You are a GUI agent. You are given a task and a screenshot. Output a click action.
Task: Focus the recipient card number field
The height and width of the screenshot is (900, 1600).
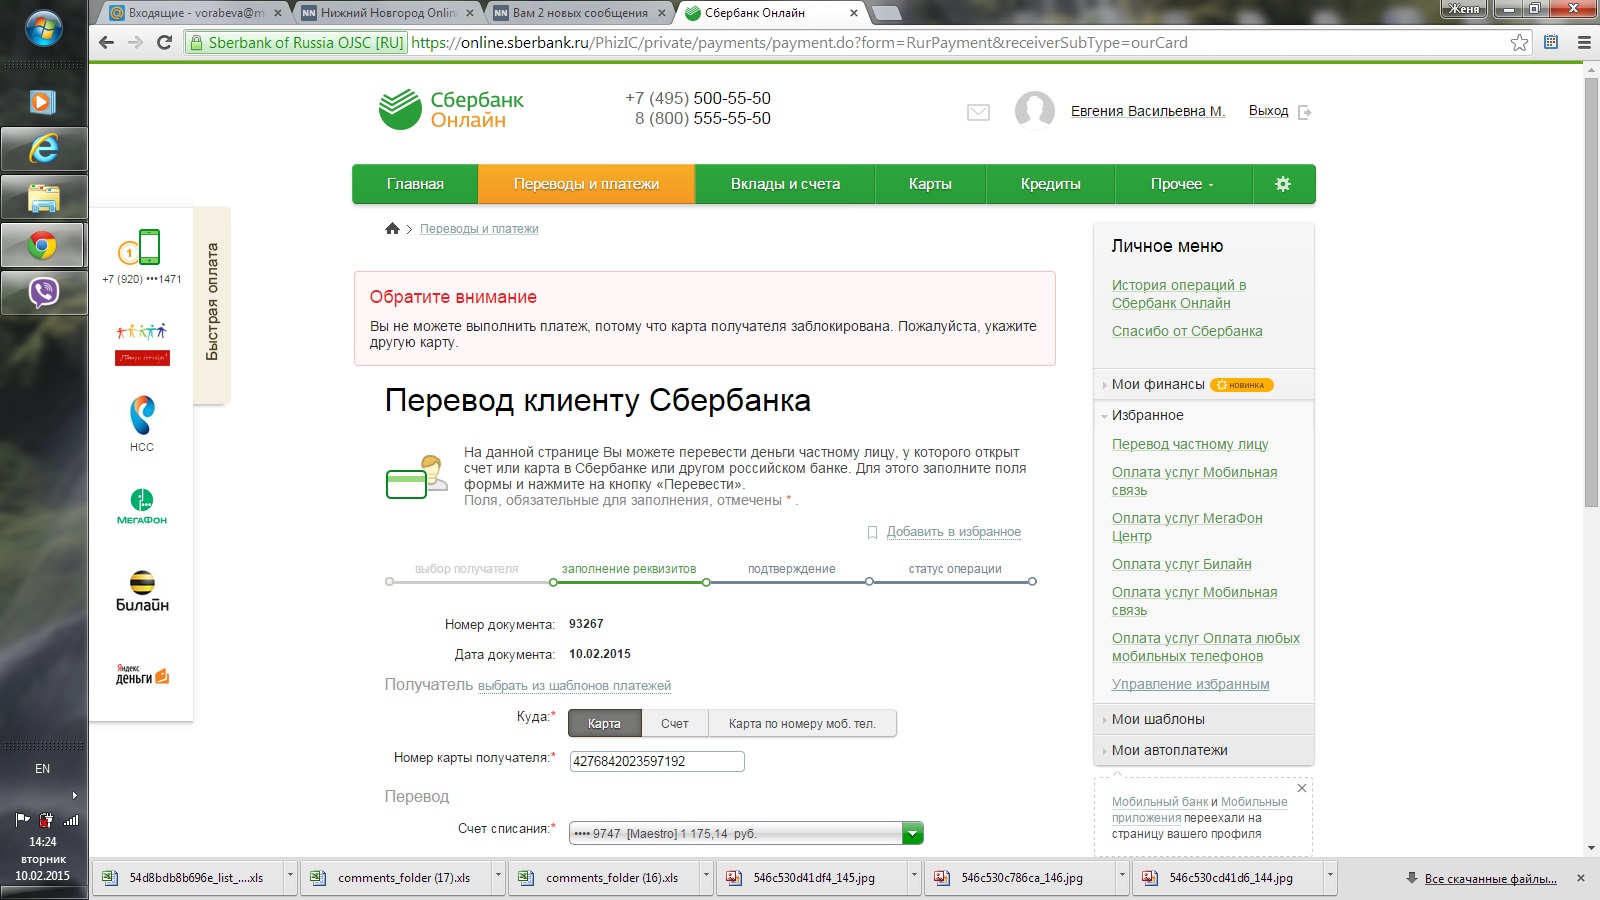tap(657, 761)
